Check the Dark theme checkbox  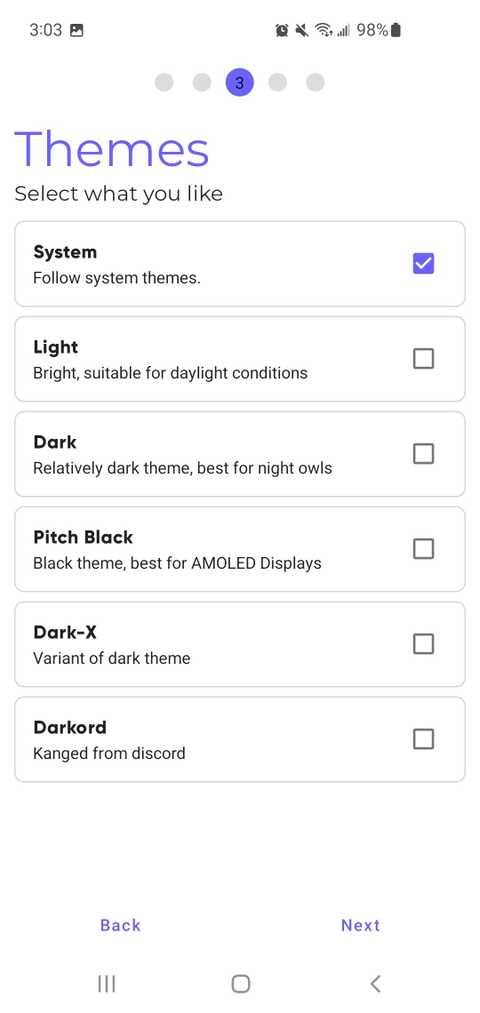[x=423, y=454]
